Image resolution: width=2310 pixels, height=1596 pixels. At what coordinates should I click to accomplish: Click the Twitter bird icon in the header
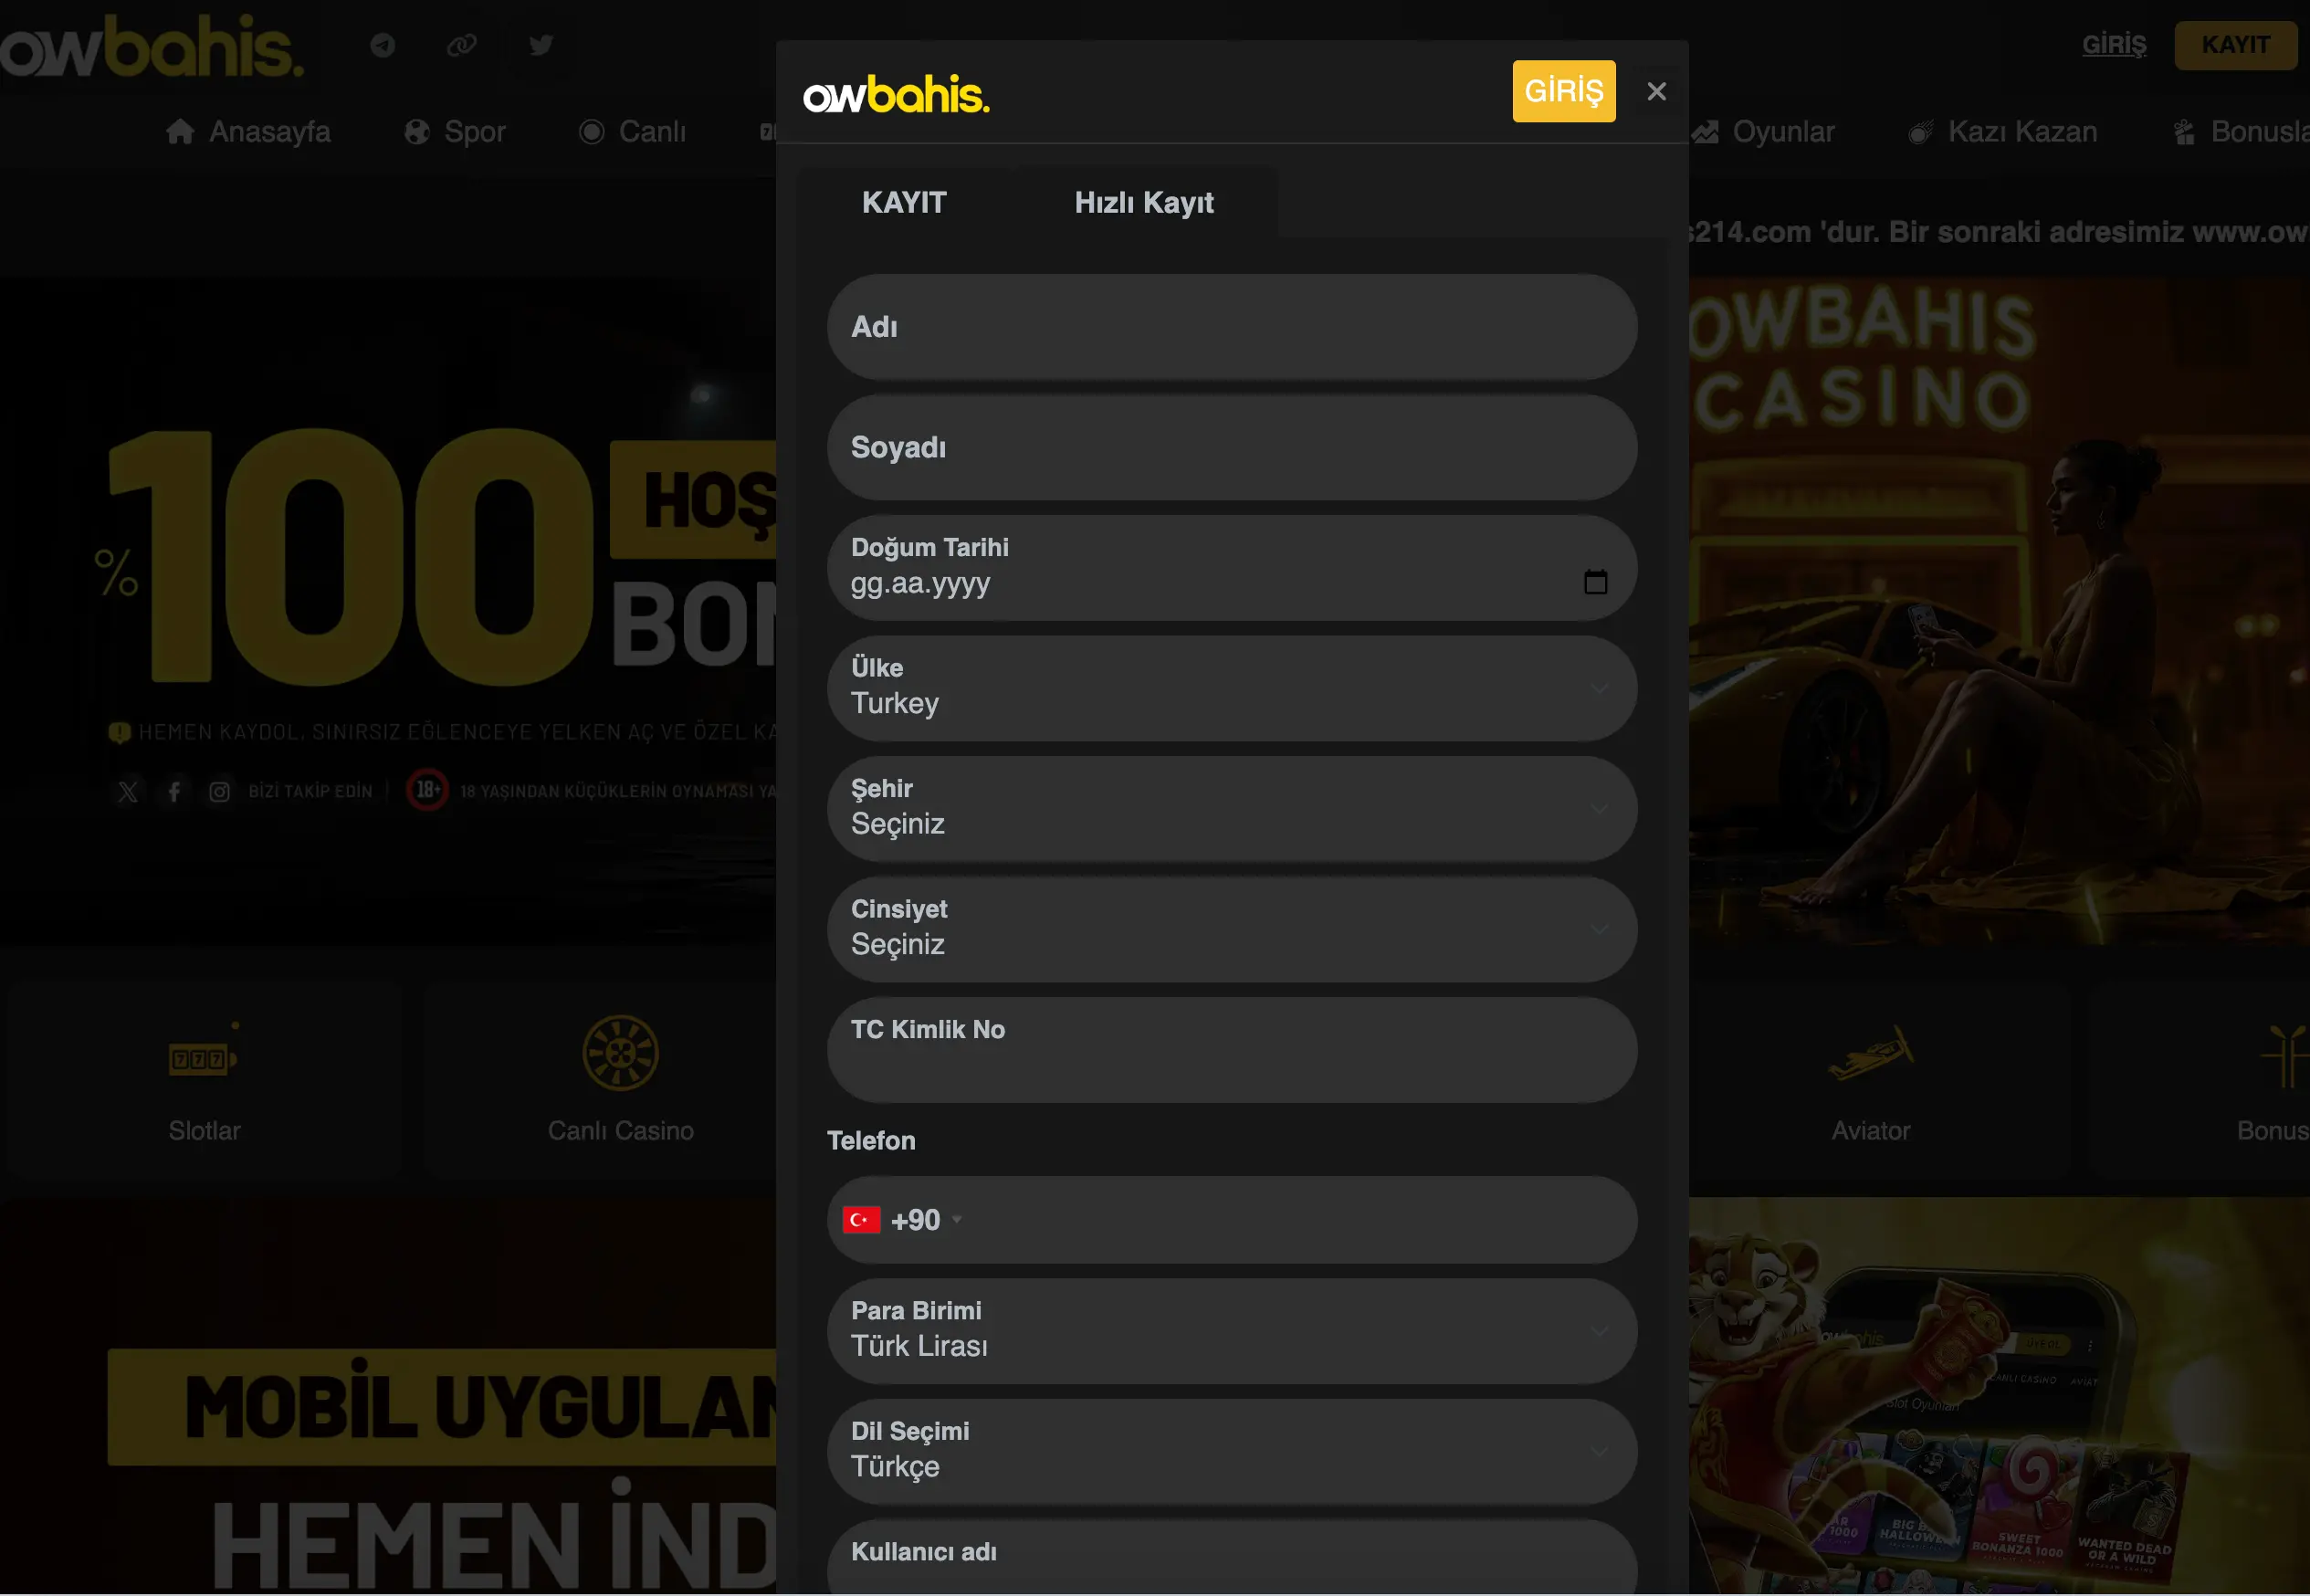pos(541,45)
